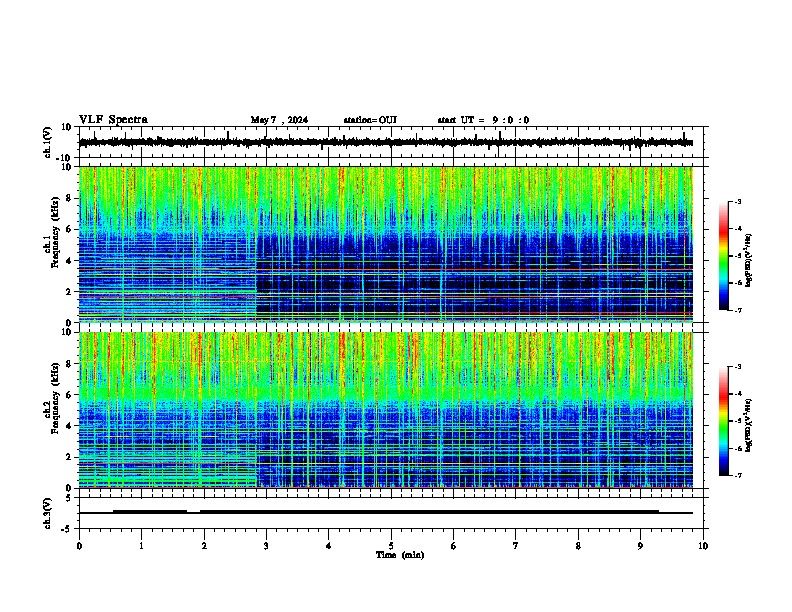Click the "4" kHz tick of ch.2 spectrogram
Viewport: 792px width, 612px height.
point(69,426)
